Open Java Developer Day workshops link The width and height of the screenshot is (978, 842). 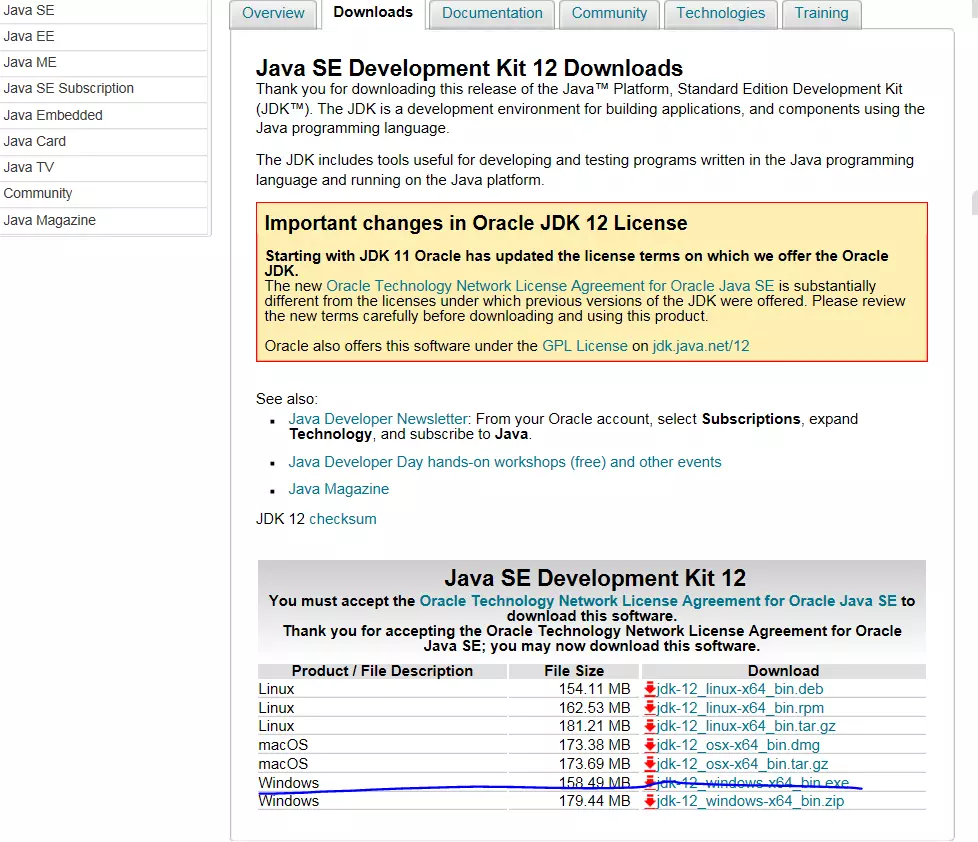point(505,462)
